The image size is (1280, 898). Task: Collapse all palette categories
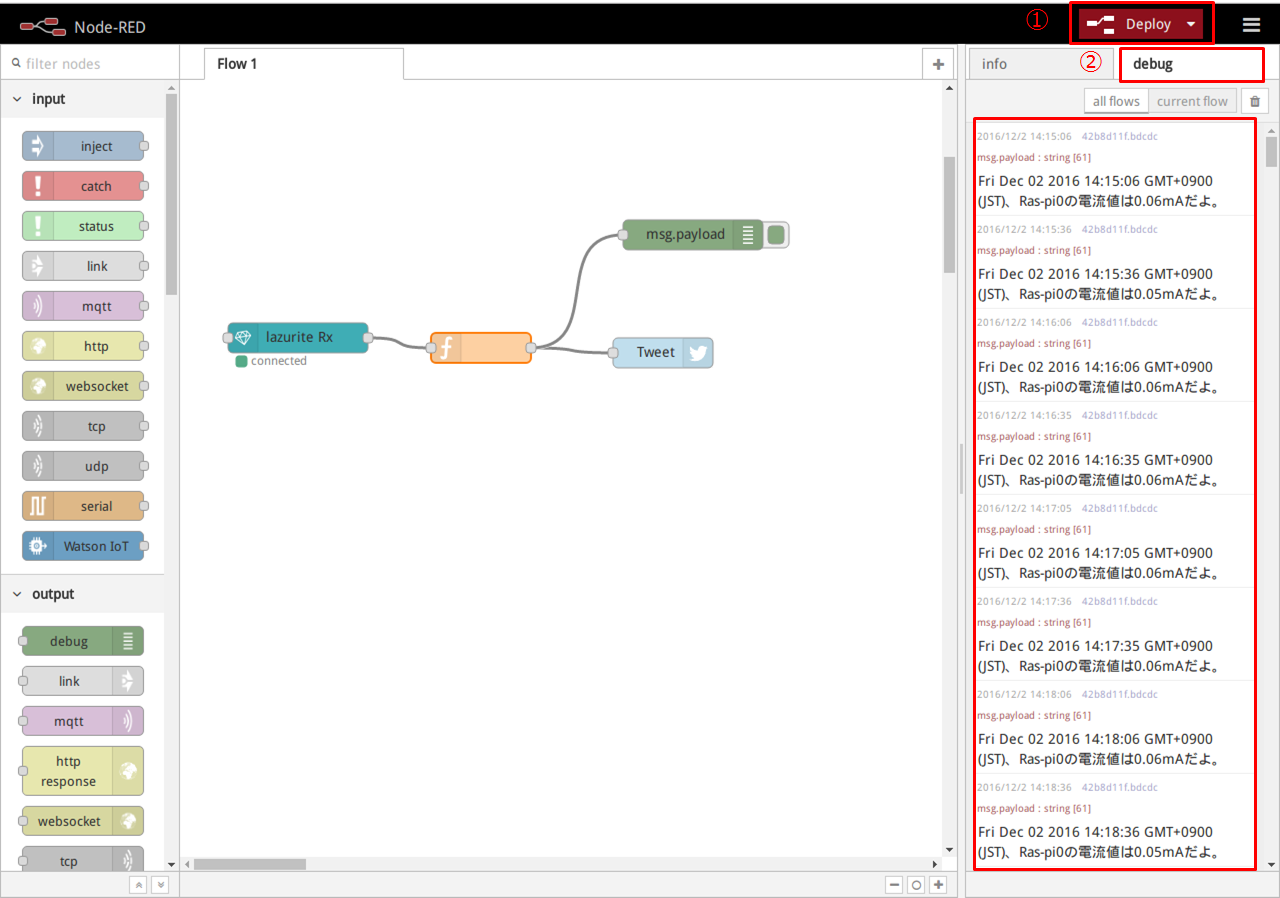[x=139, y=885]
